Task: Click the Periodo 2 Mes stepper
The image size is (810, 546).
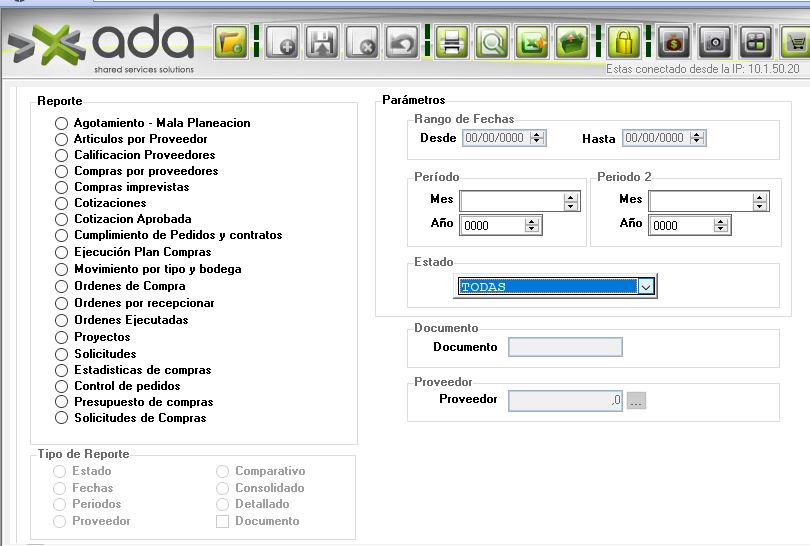Action: (x=760, y=201)
